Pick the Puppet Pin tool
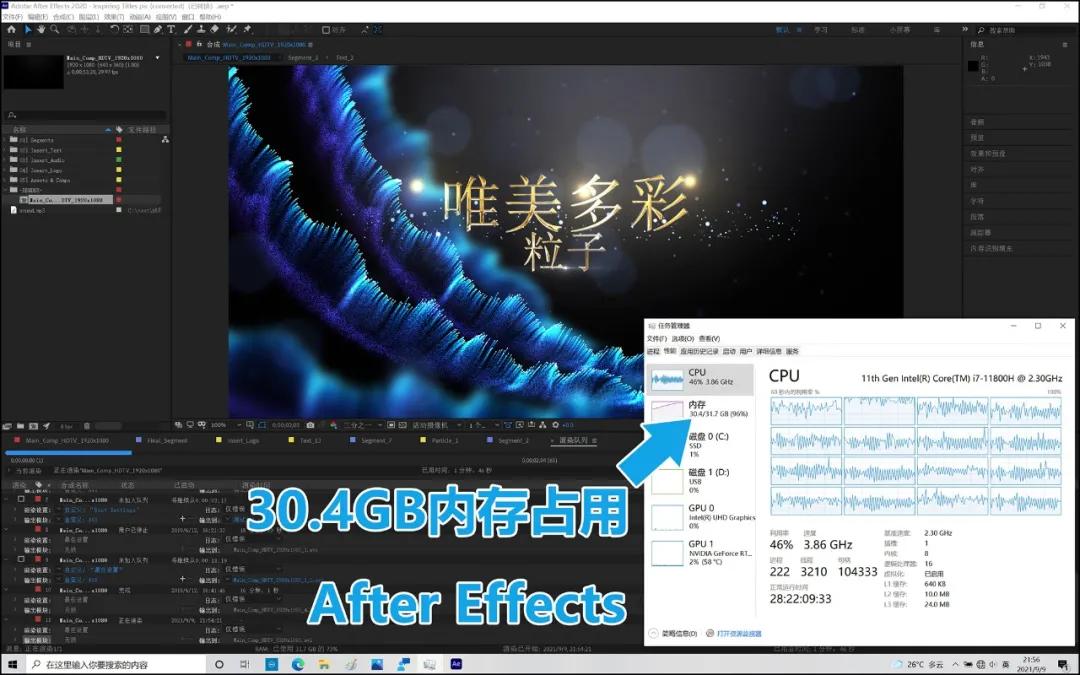 (x=248, y=31)
